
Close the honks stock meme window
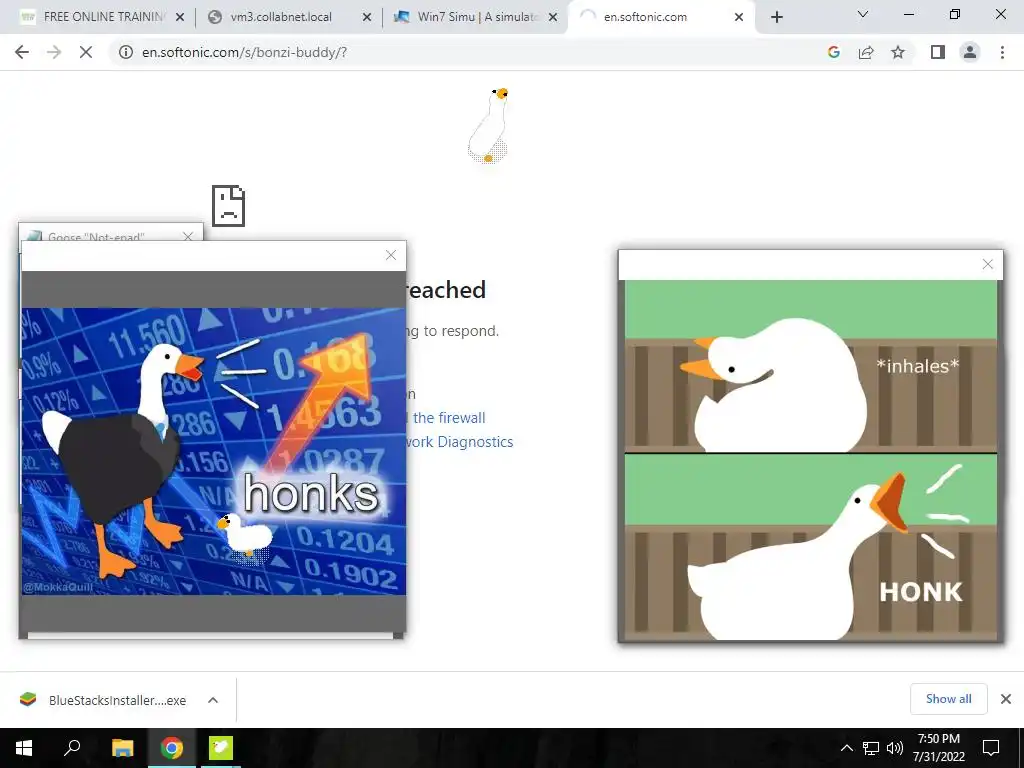click(391, 255)
